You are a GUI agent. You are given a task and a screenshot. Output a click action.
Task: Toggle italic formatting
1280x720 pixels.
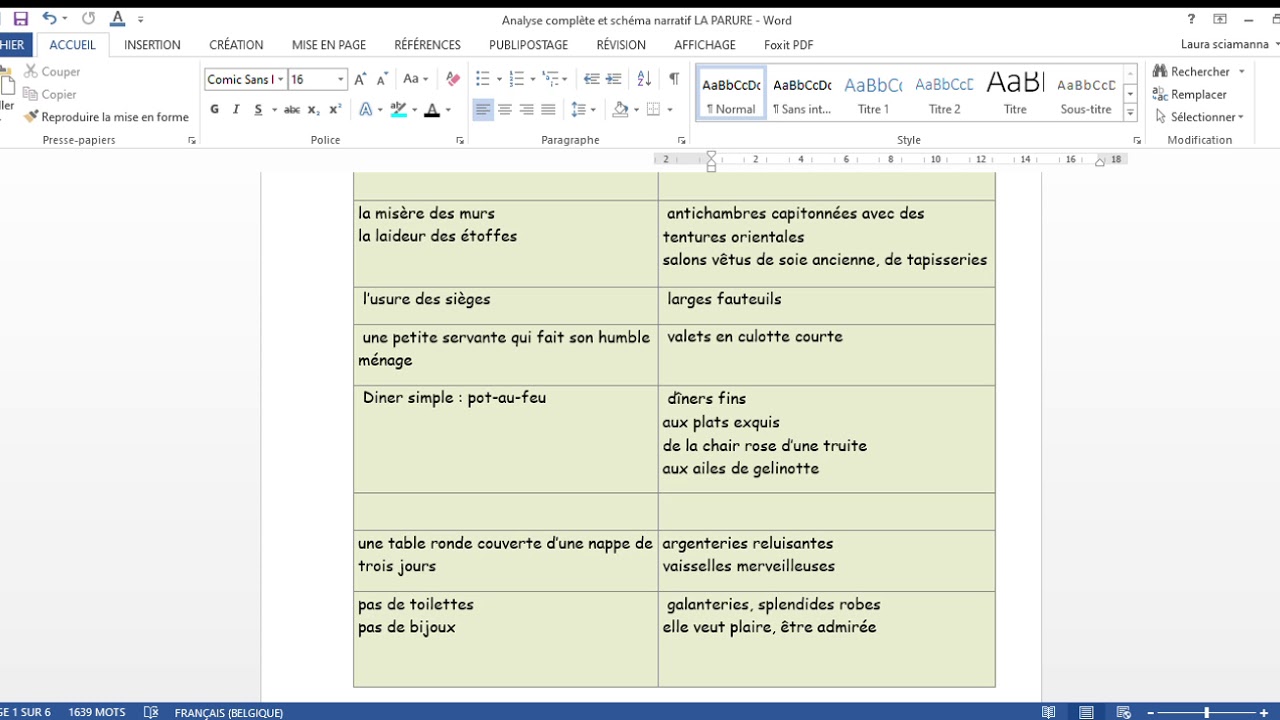click(x=236, y=110)
